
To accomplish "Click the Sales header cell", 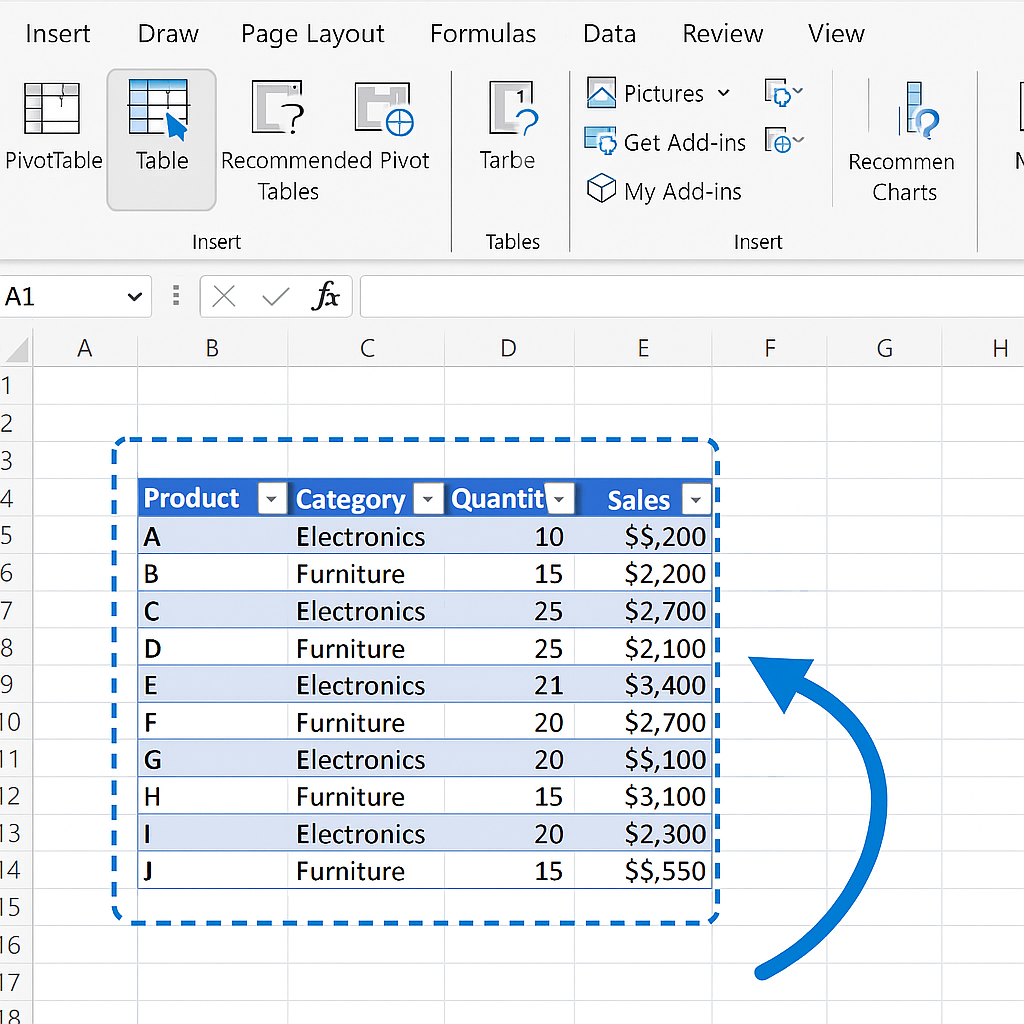I will [x=643, y=498].
